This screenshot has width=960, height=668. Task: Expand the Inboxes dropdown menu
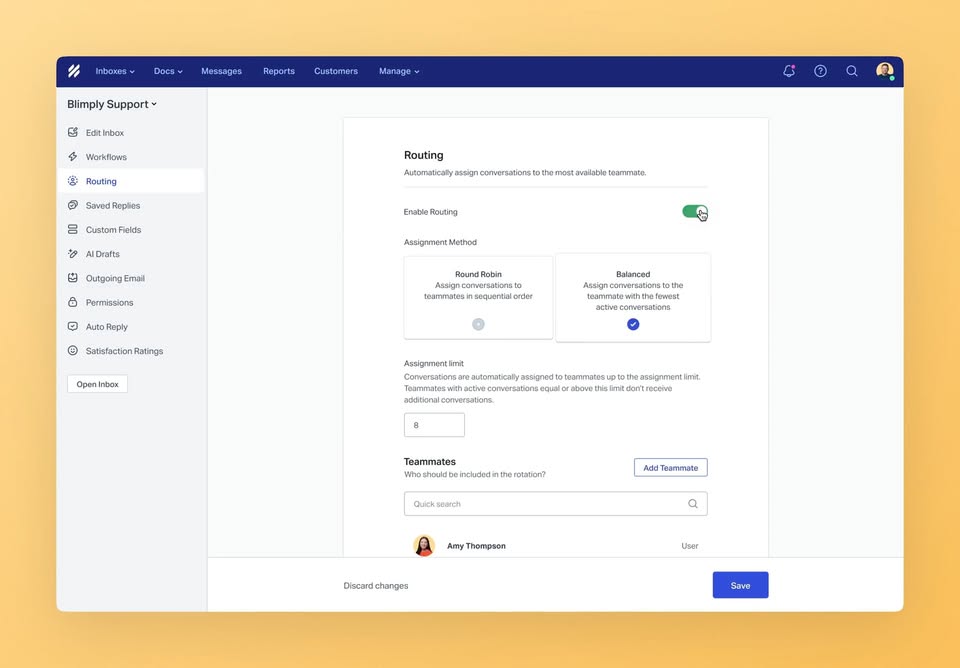click(x=115, y=71)
